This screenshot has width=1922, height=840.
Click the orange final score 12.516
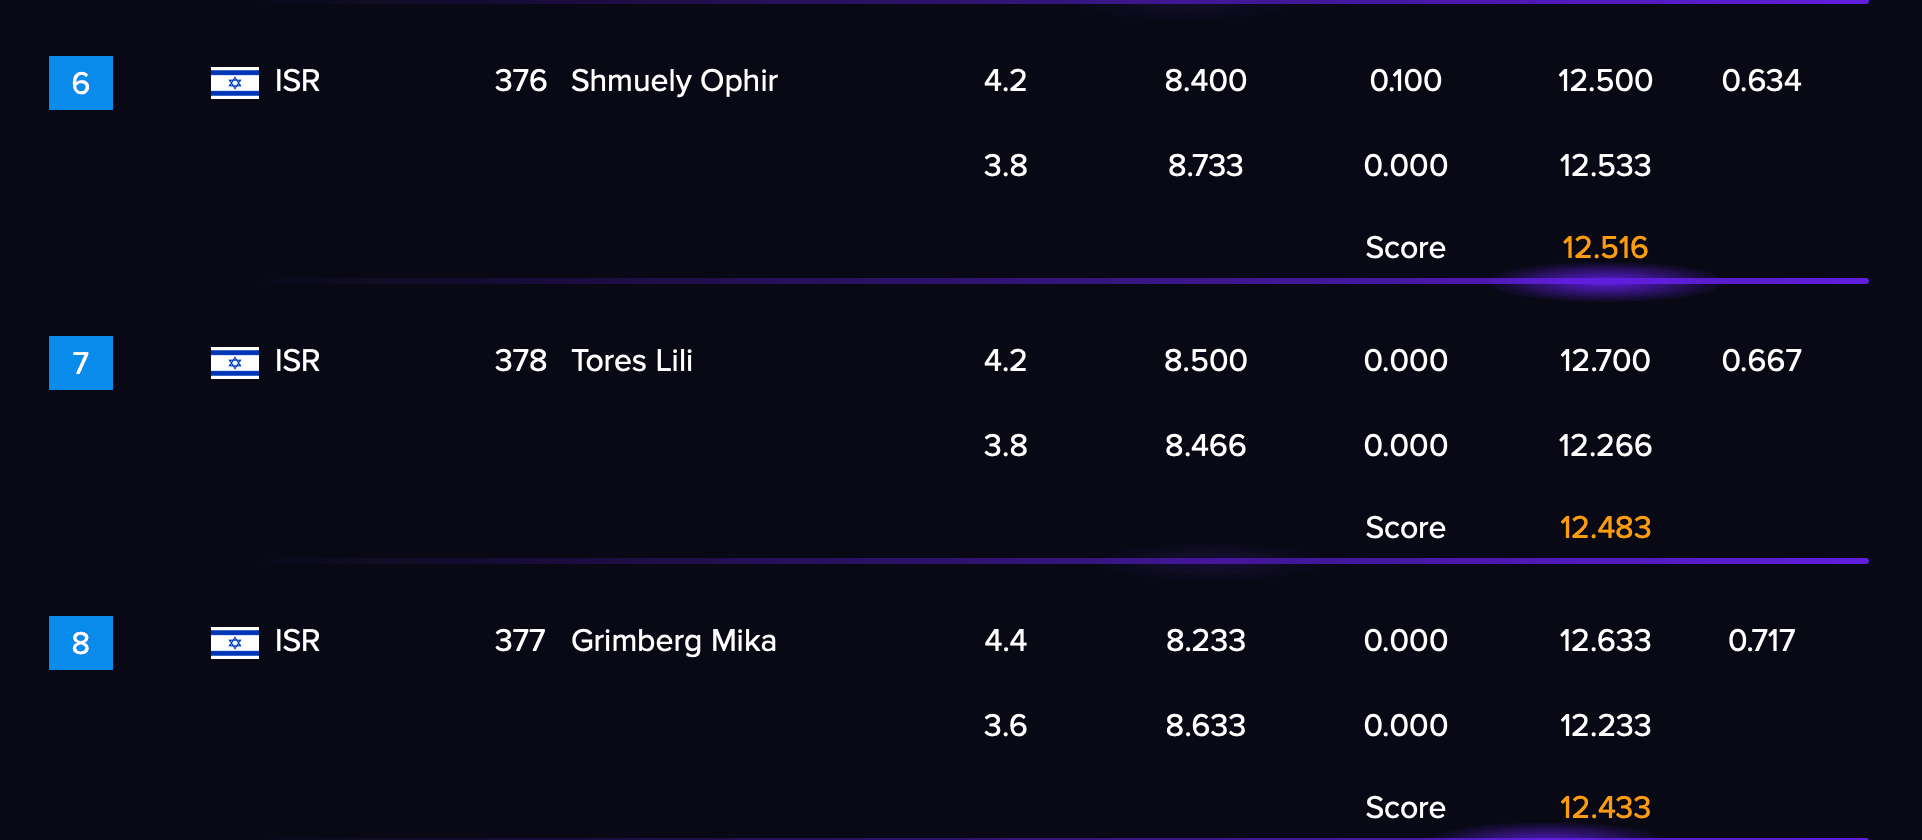pyautogui.click(x=1605, y=248)
